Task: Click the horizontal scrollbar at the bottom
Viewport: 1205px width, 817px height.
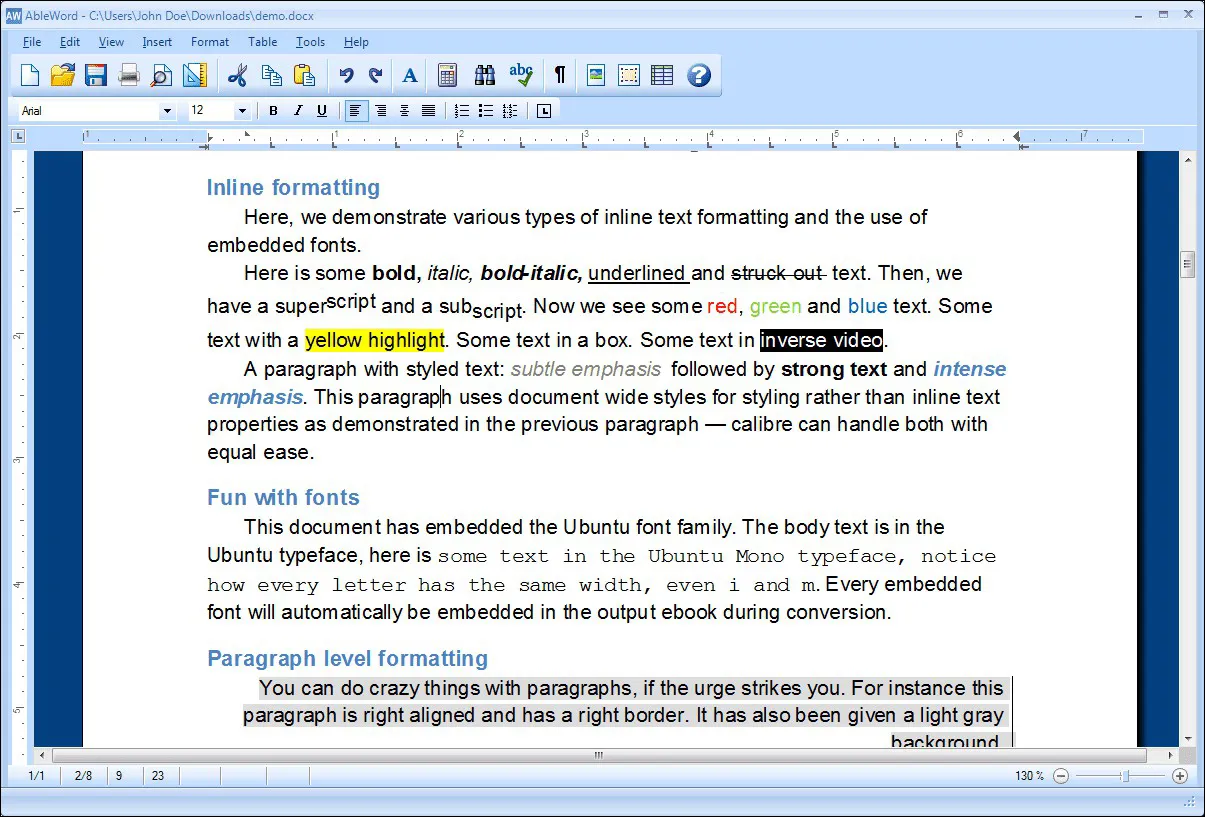Action: coord(598,755)
